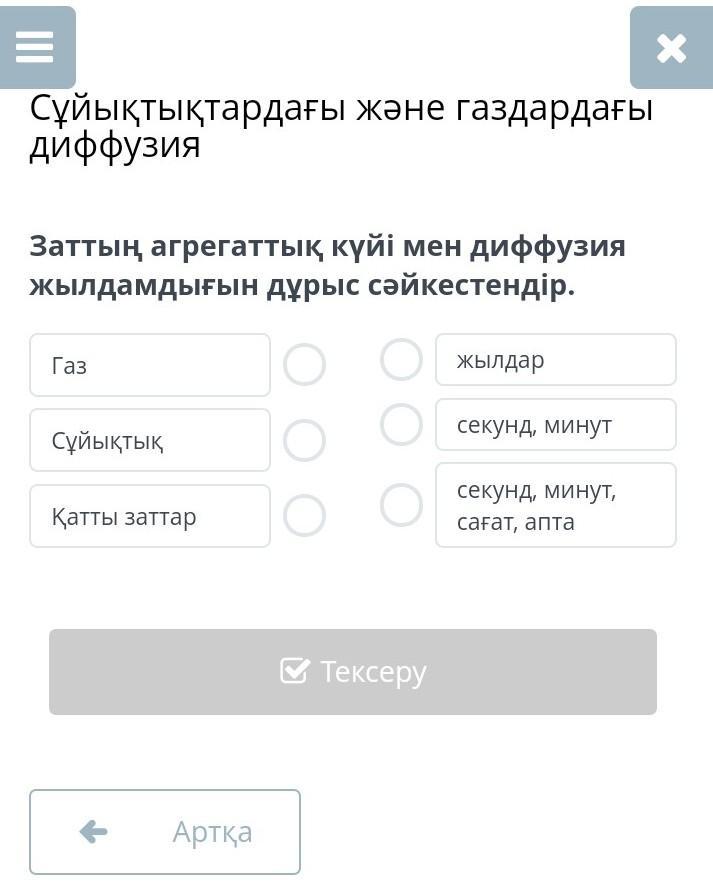This screenshot has height=890, width=713.
Task: Click the секунд, минут option box
Action: [556, 425]
